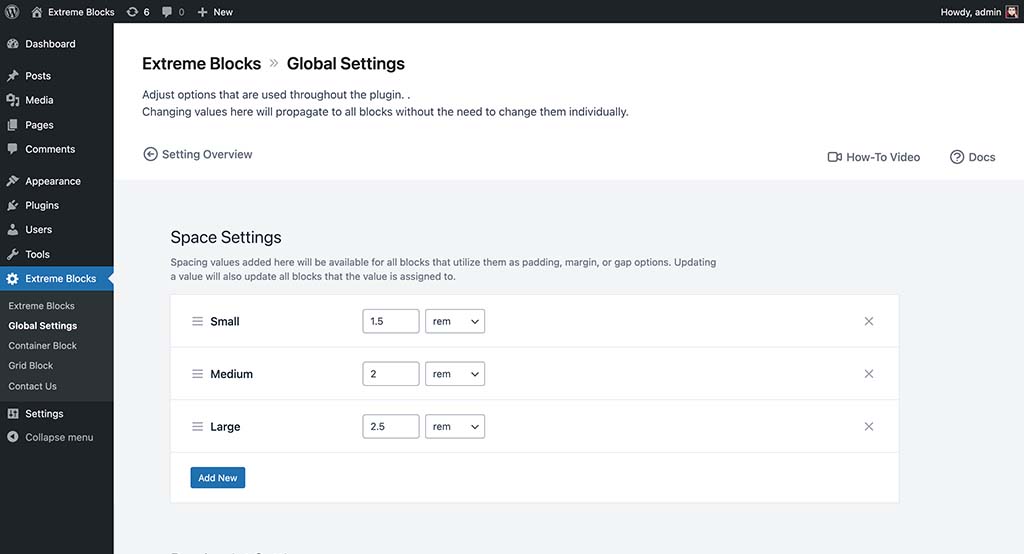Open the Appearance menu label
The height and width of the screenshot is (554, 1024).
coord(53,181)
